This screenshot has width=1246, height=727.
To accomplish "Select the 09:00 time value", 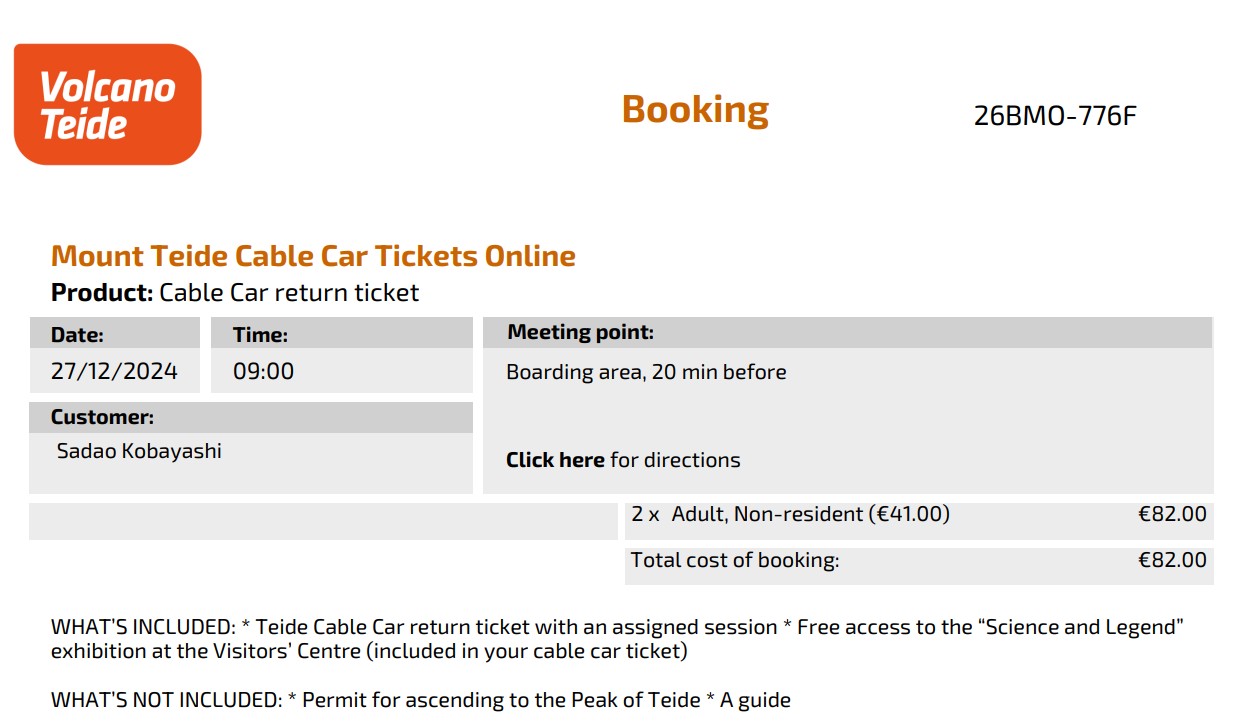I will point(264,372).
